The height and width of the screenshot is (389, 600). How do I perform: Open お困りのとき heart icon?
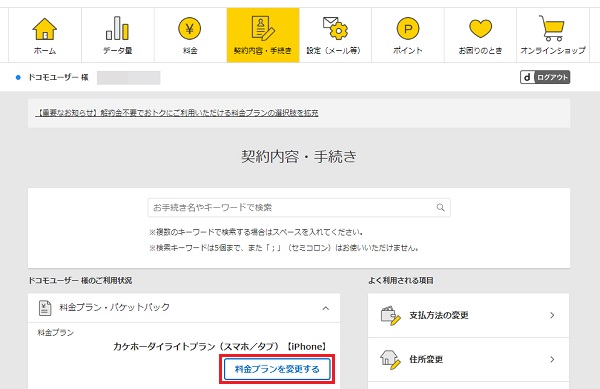click(x=480, y=29)
